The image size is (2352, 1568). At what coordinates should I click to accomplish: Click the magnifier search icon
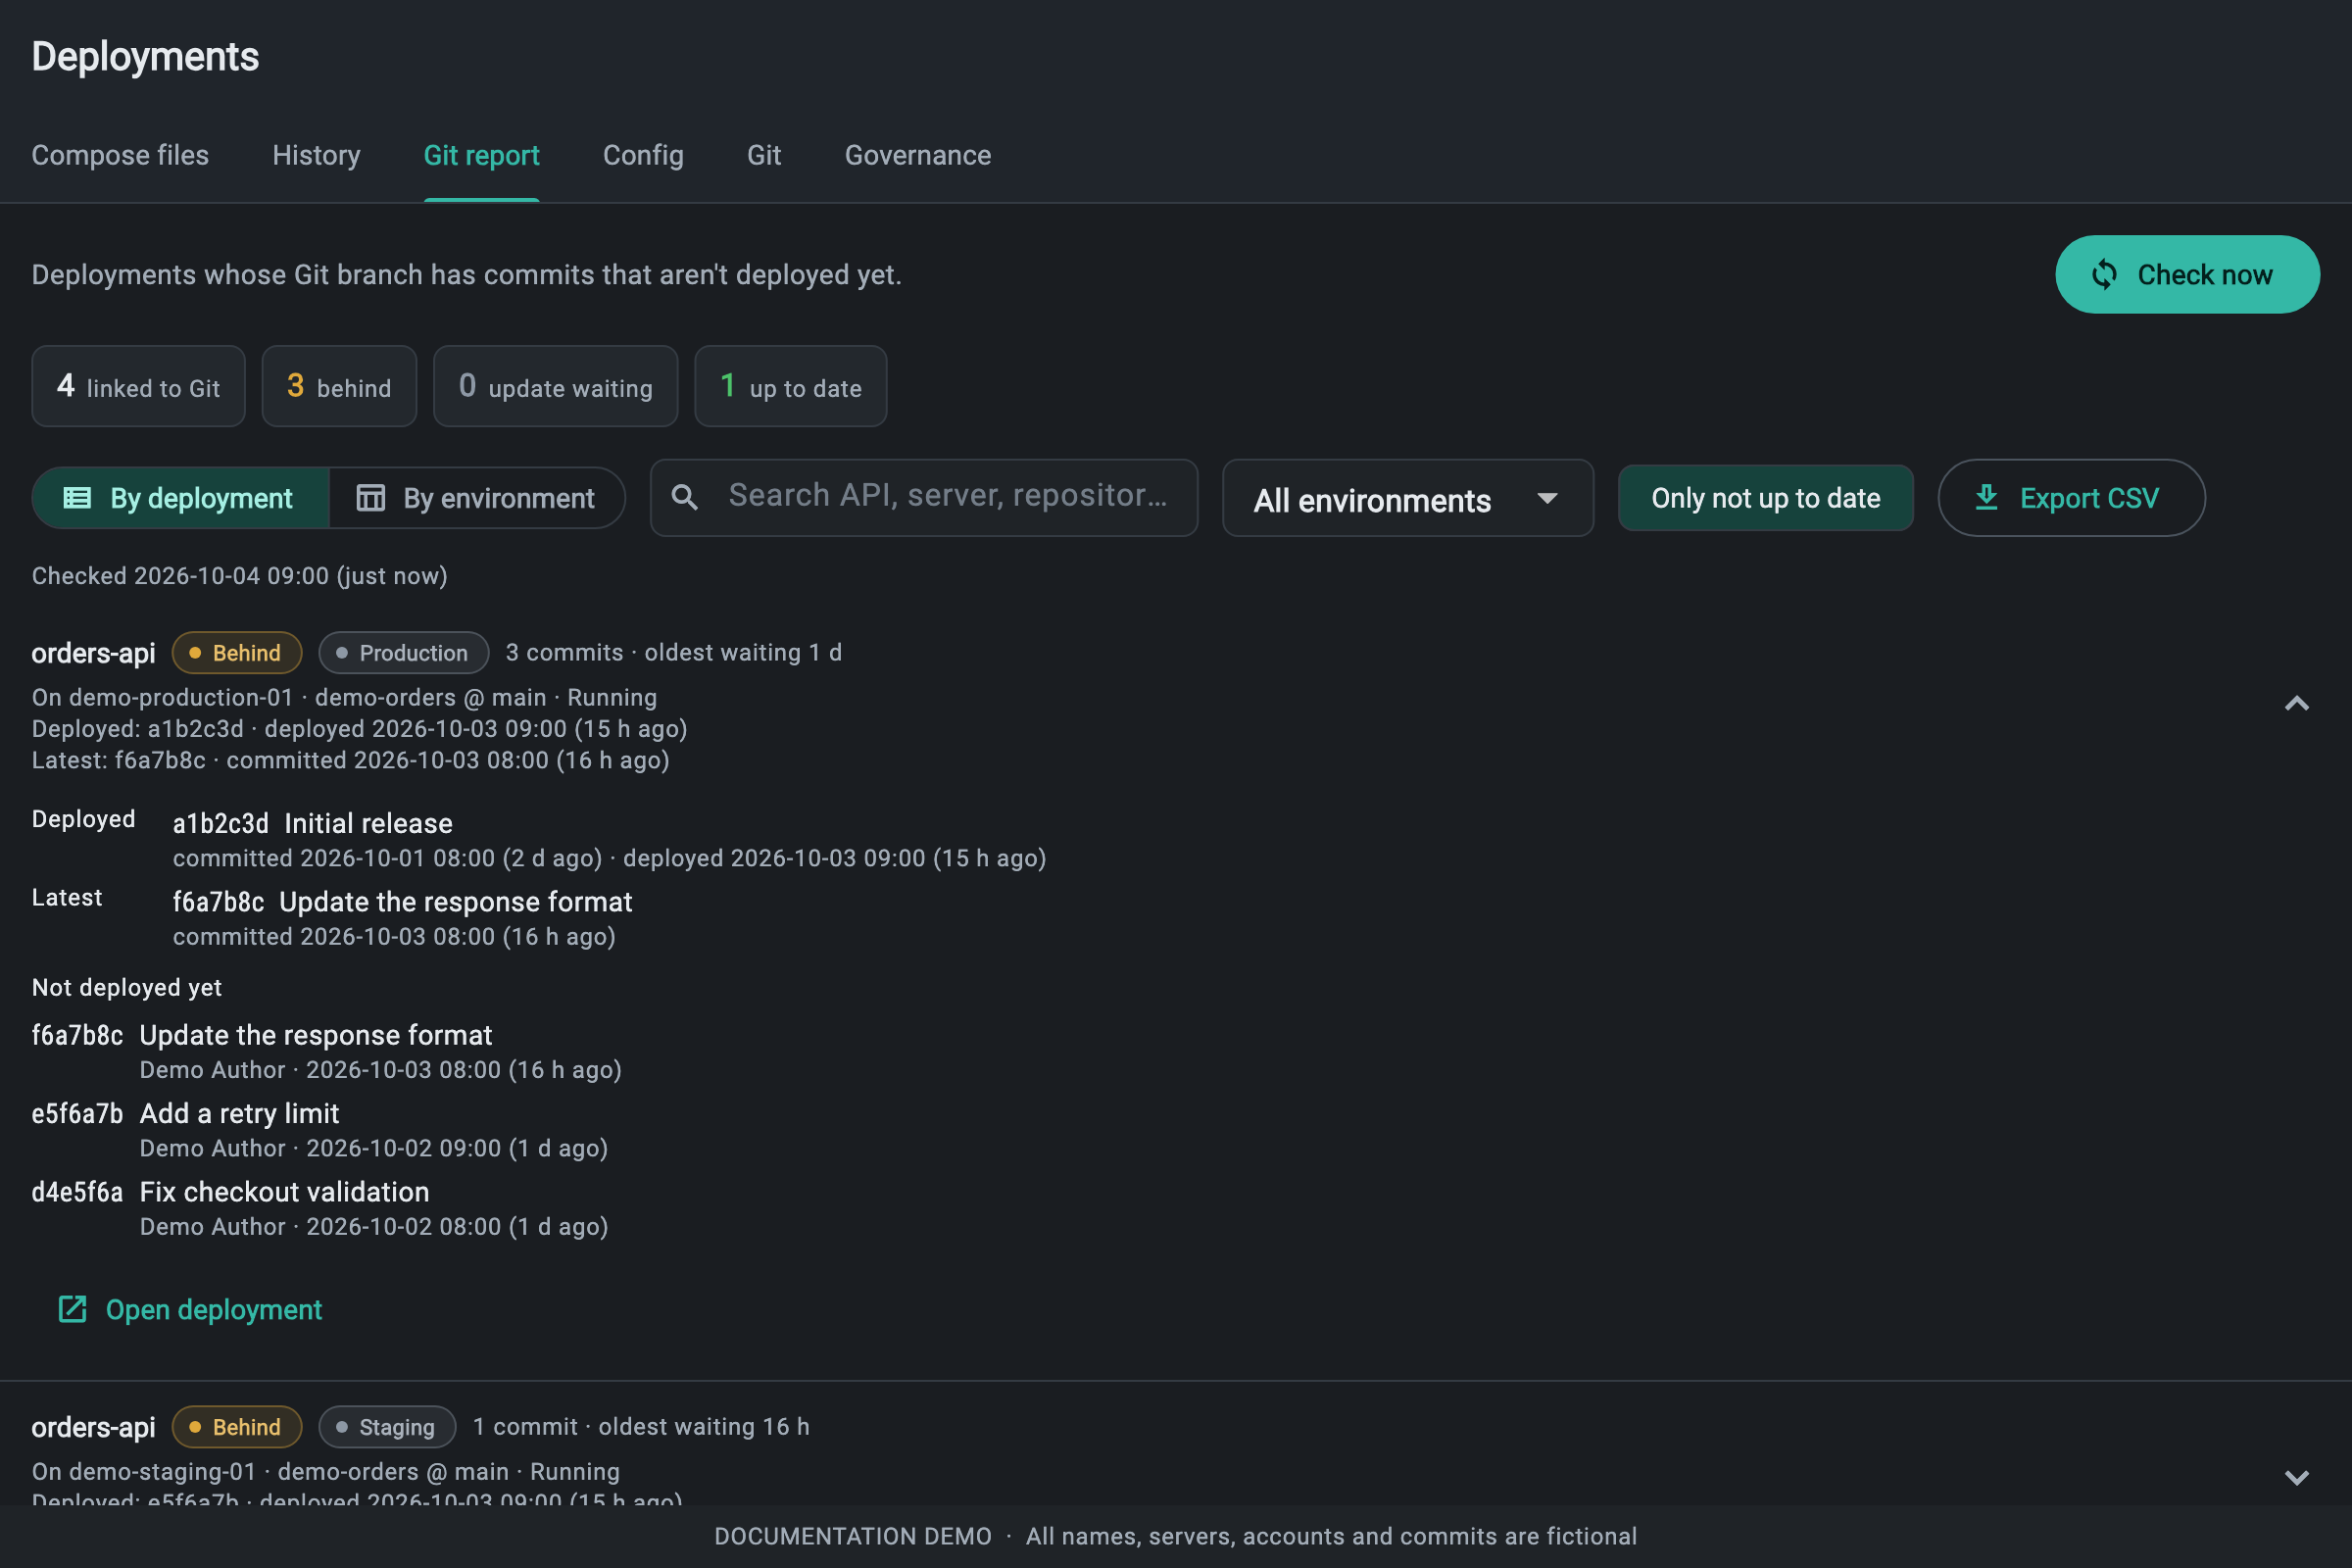click(x=685, y=497)
